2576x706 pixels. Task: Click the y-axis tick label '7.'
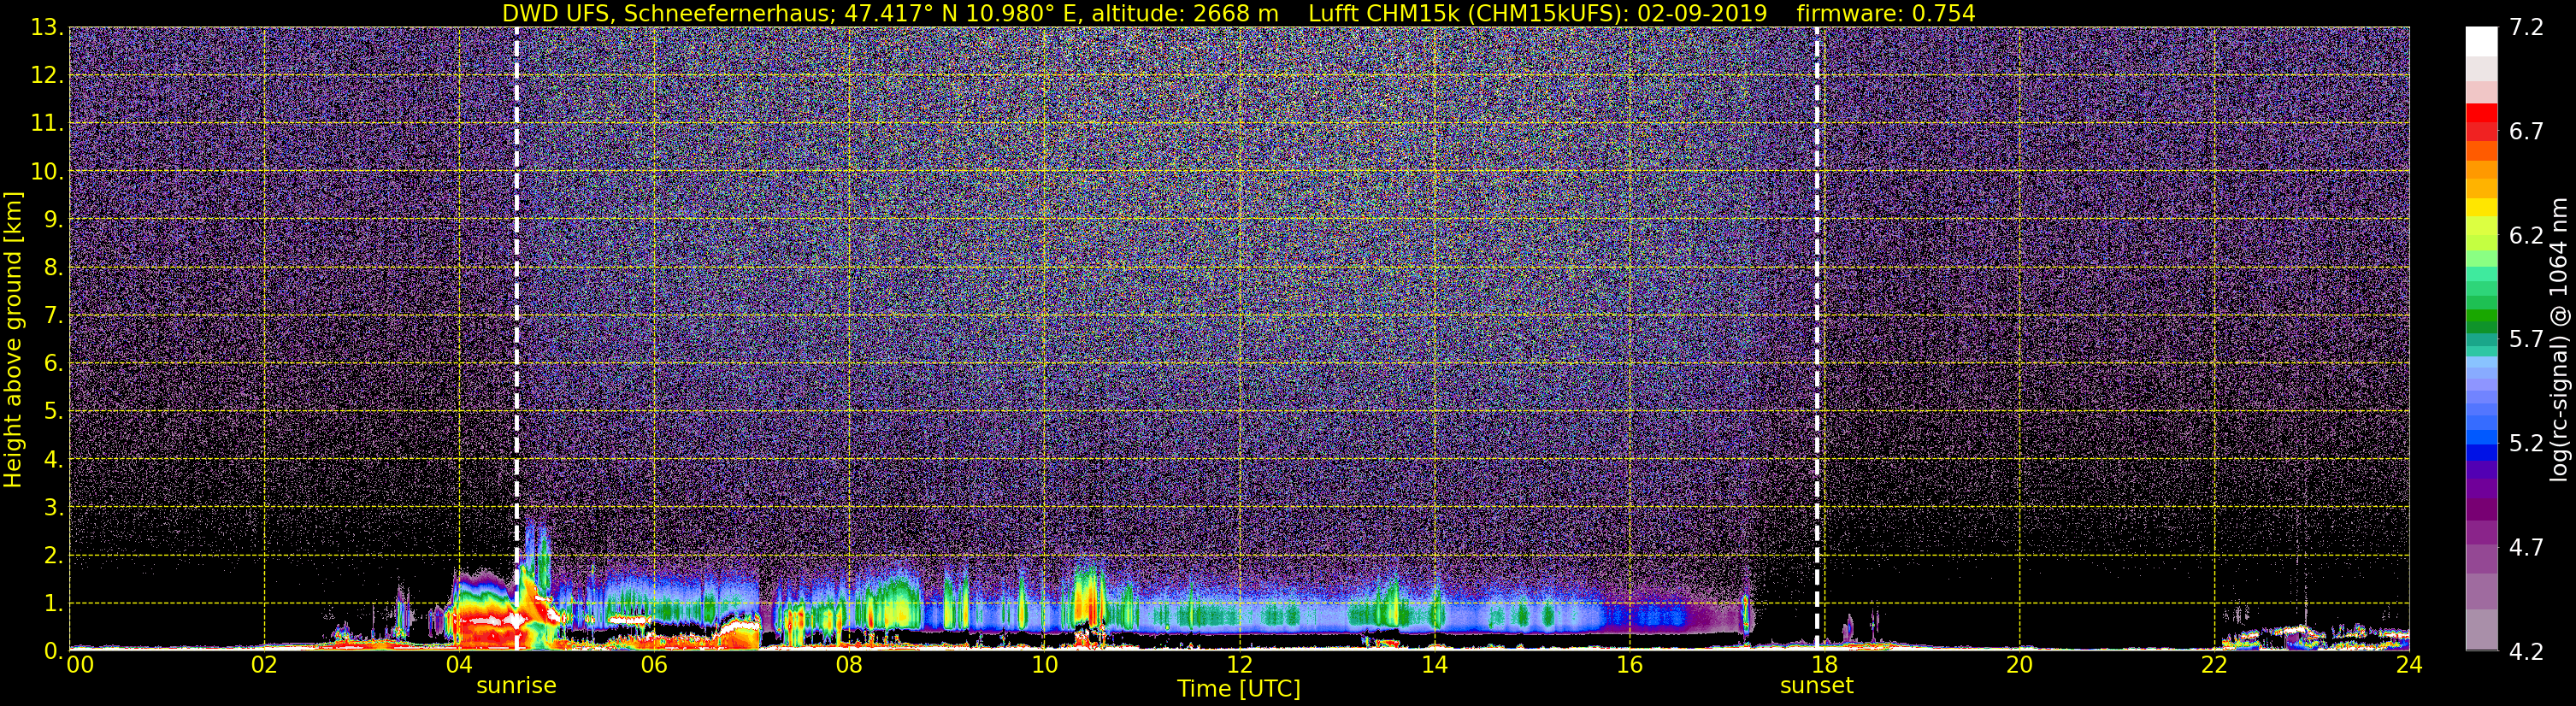point(53,315)
